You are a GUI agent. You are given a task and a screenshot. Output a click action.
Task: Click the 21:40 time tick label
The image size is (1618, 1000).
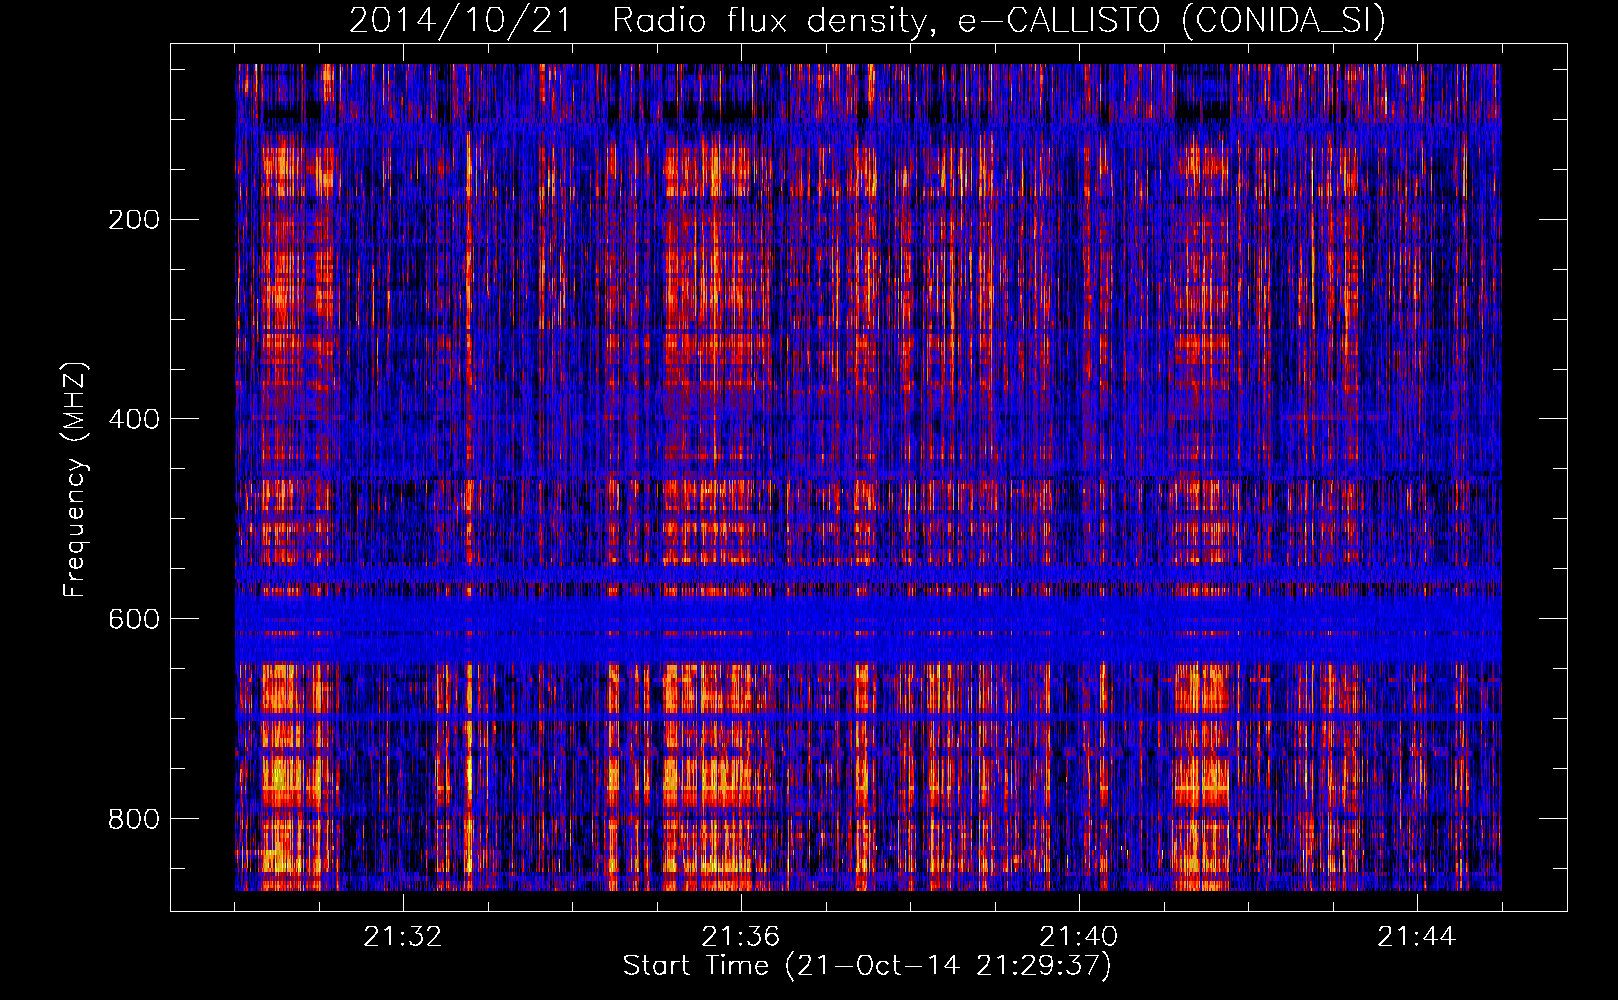(x=1079, y=937)
